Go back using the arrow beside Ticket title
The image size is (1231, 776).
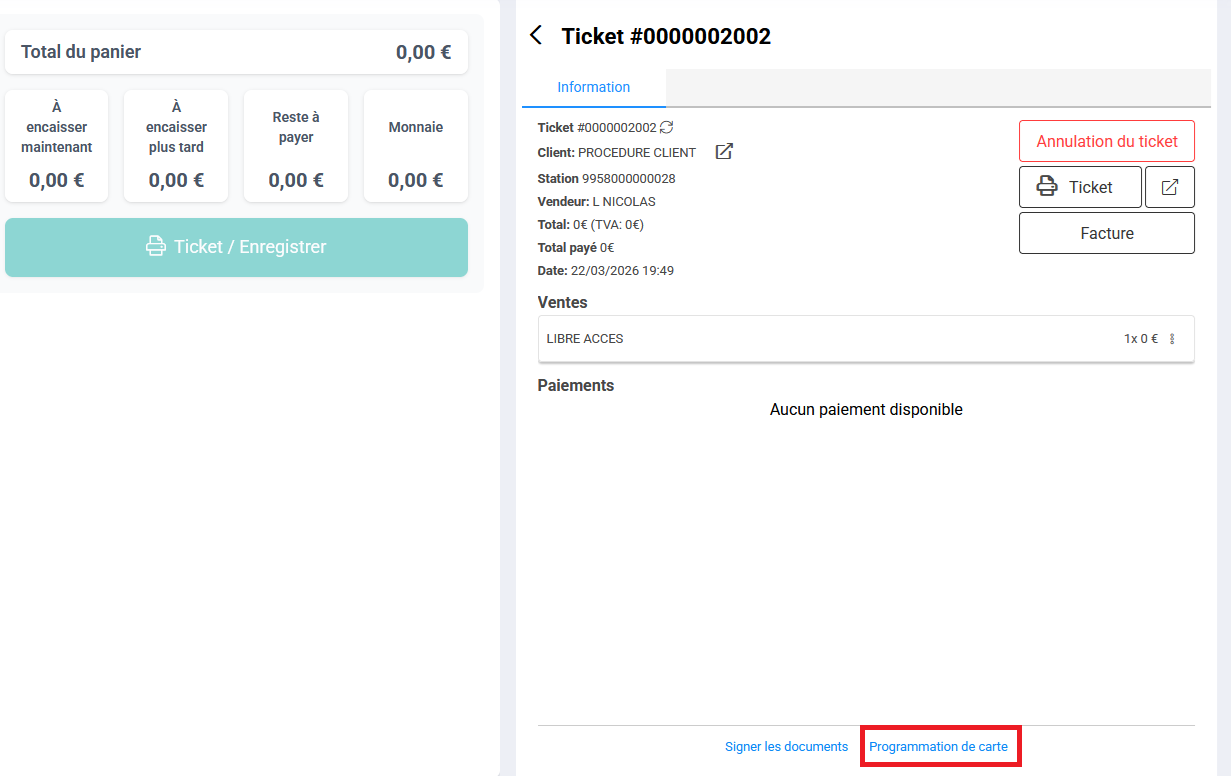point(536,36)
